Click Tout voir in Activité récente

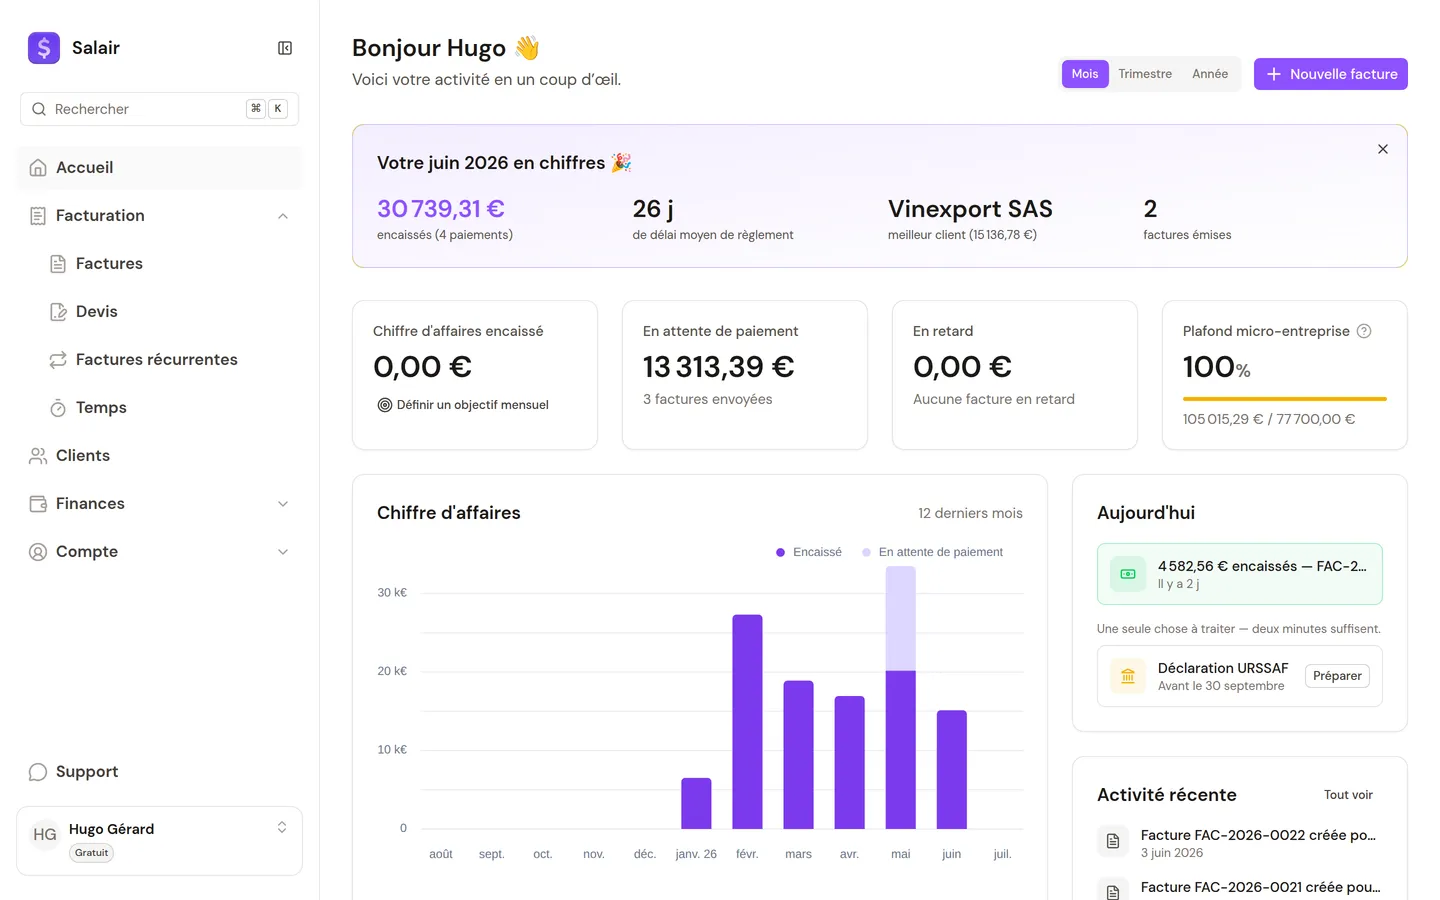[x=1348, y=795]
